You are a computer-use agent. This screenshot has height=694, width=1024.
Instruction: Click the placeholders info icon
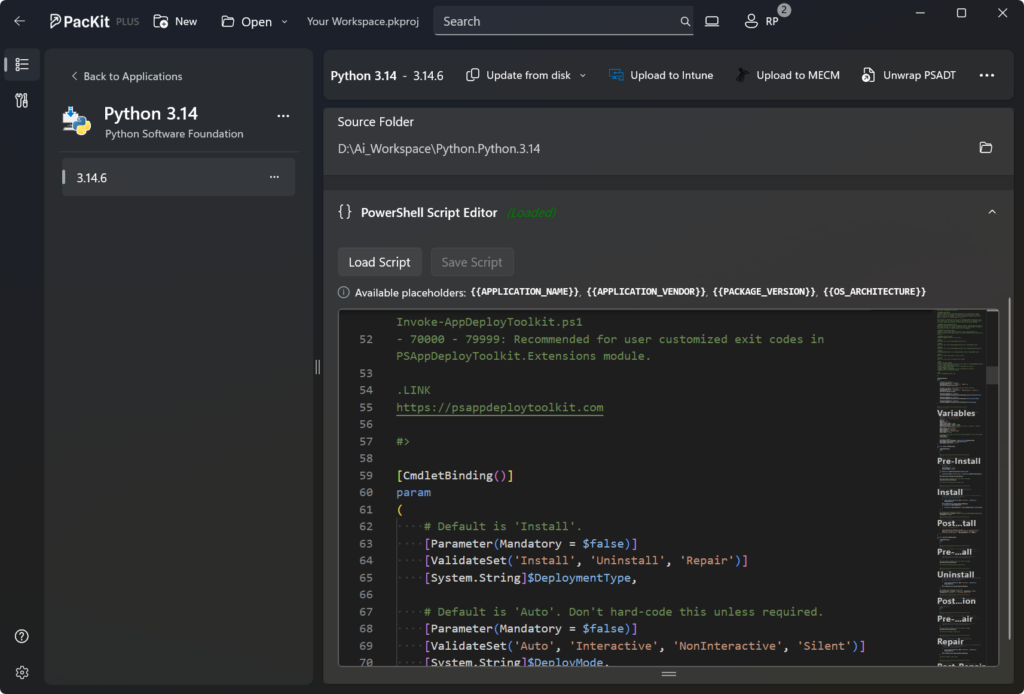tap(344, 292)
